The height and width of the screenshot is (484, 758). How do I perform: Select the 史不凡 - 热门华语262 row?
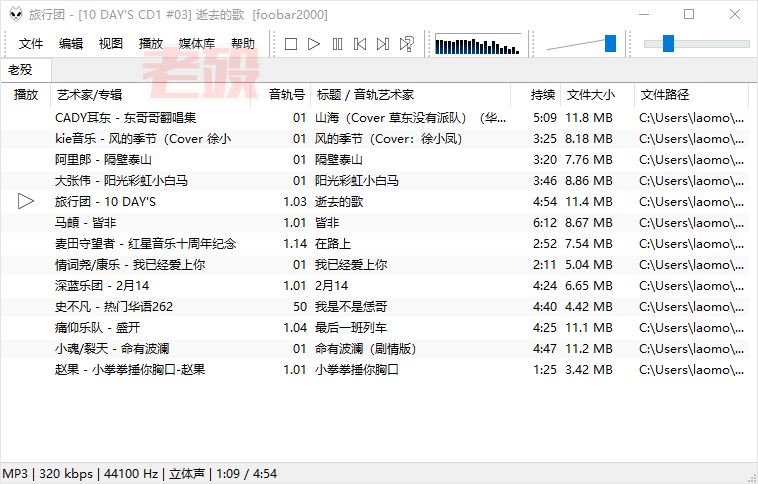point(375,307)
